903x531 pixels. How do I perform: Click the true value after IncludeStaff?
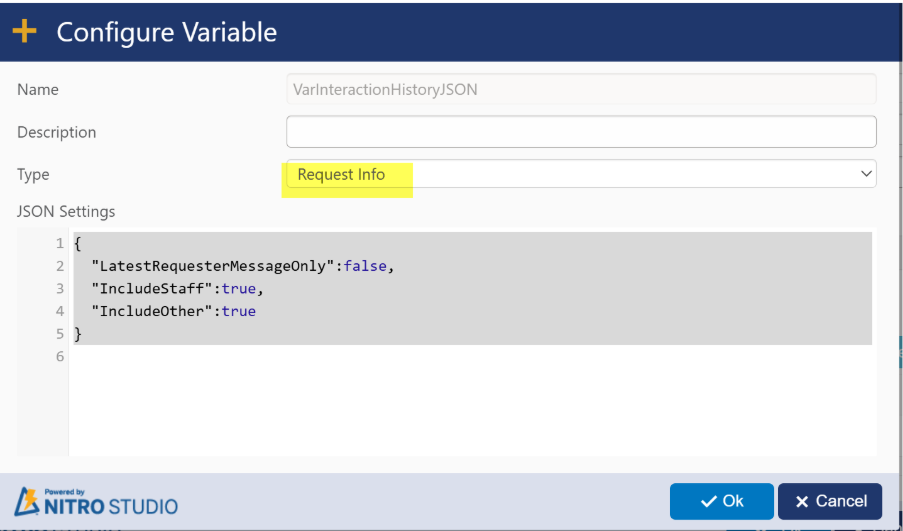click(x=238, y=289)
